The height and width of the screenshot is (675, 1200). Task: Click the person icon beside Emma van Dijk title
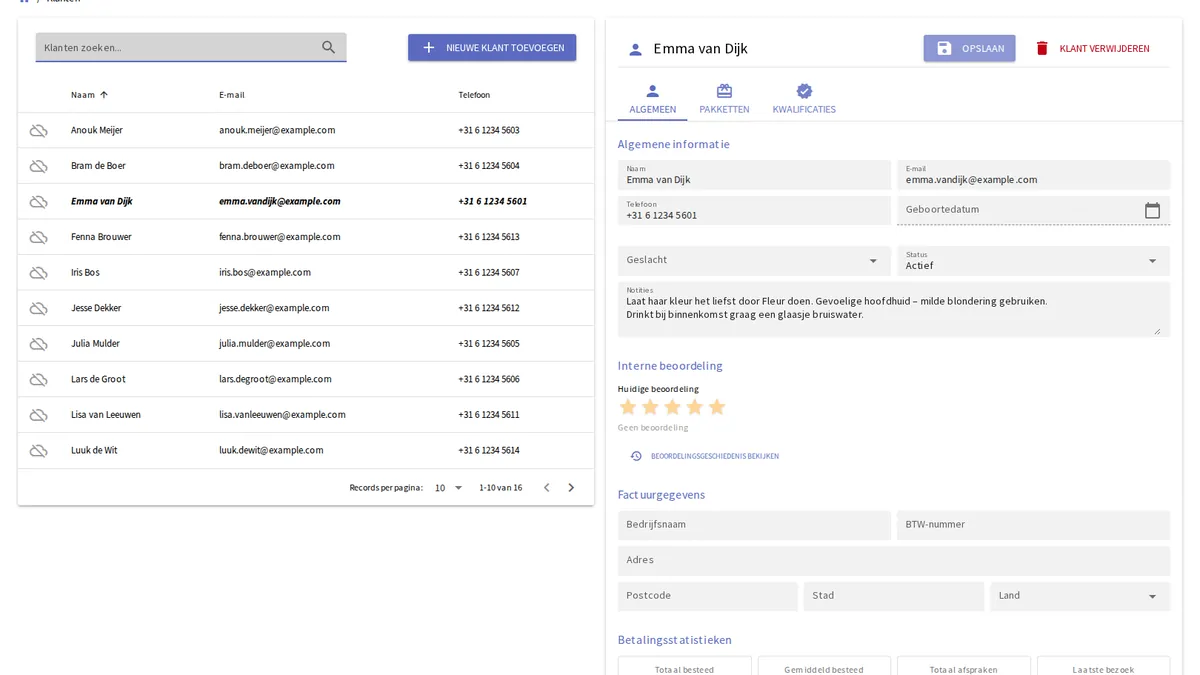635,49
